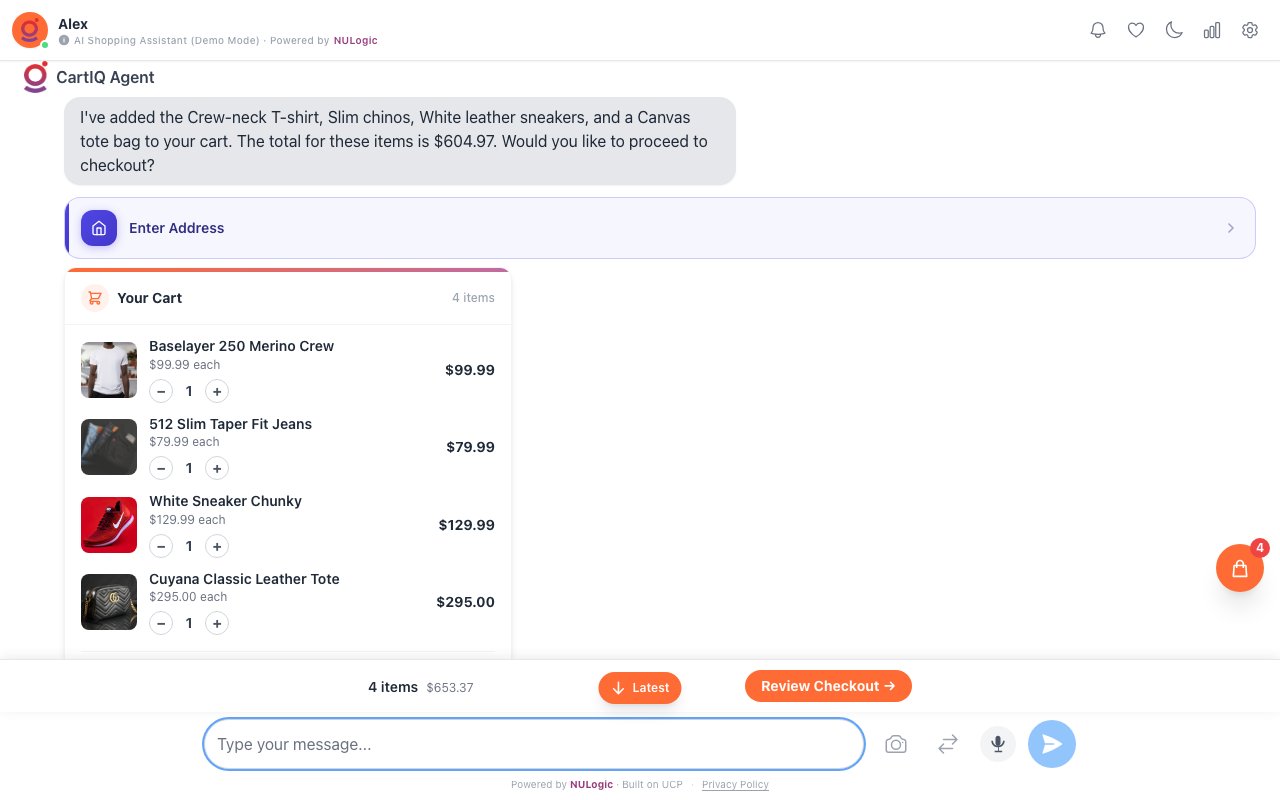Click the camera icon to upload image
Viewport: 1280px width, 800px height.
[x=896, y=744]
